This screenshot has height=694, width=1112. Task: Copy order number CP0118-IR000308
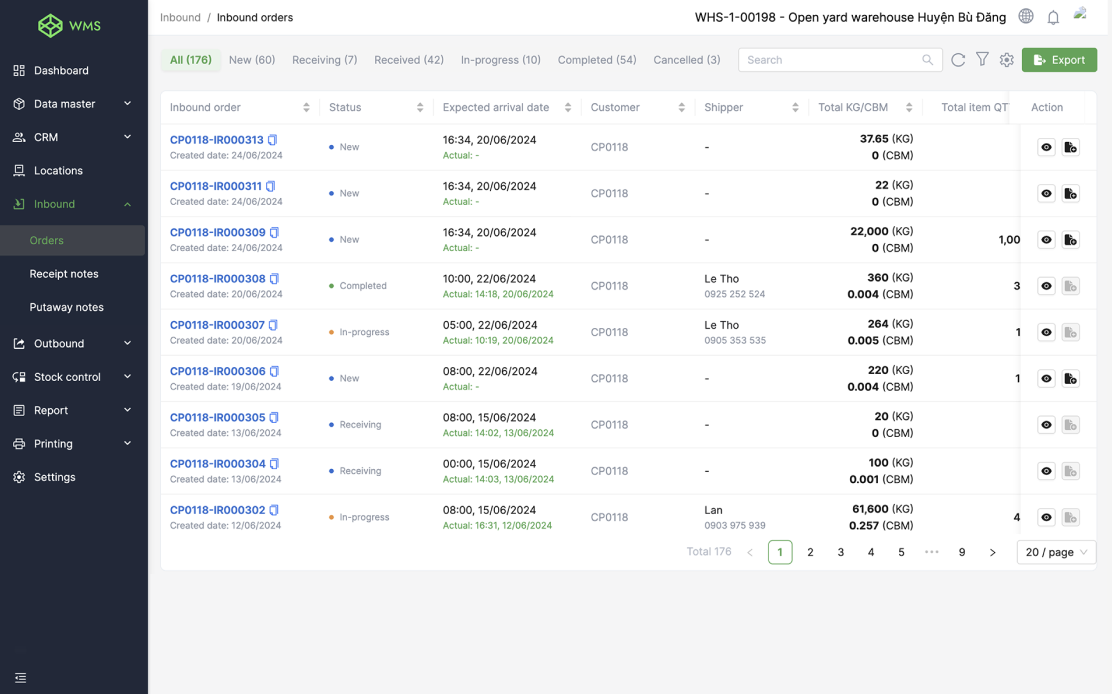pyautogui.click(x=274, y=279)
